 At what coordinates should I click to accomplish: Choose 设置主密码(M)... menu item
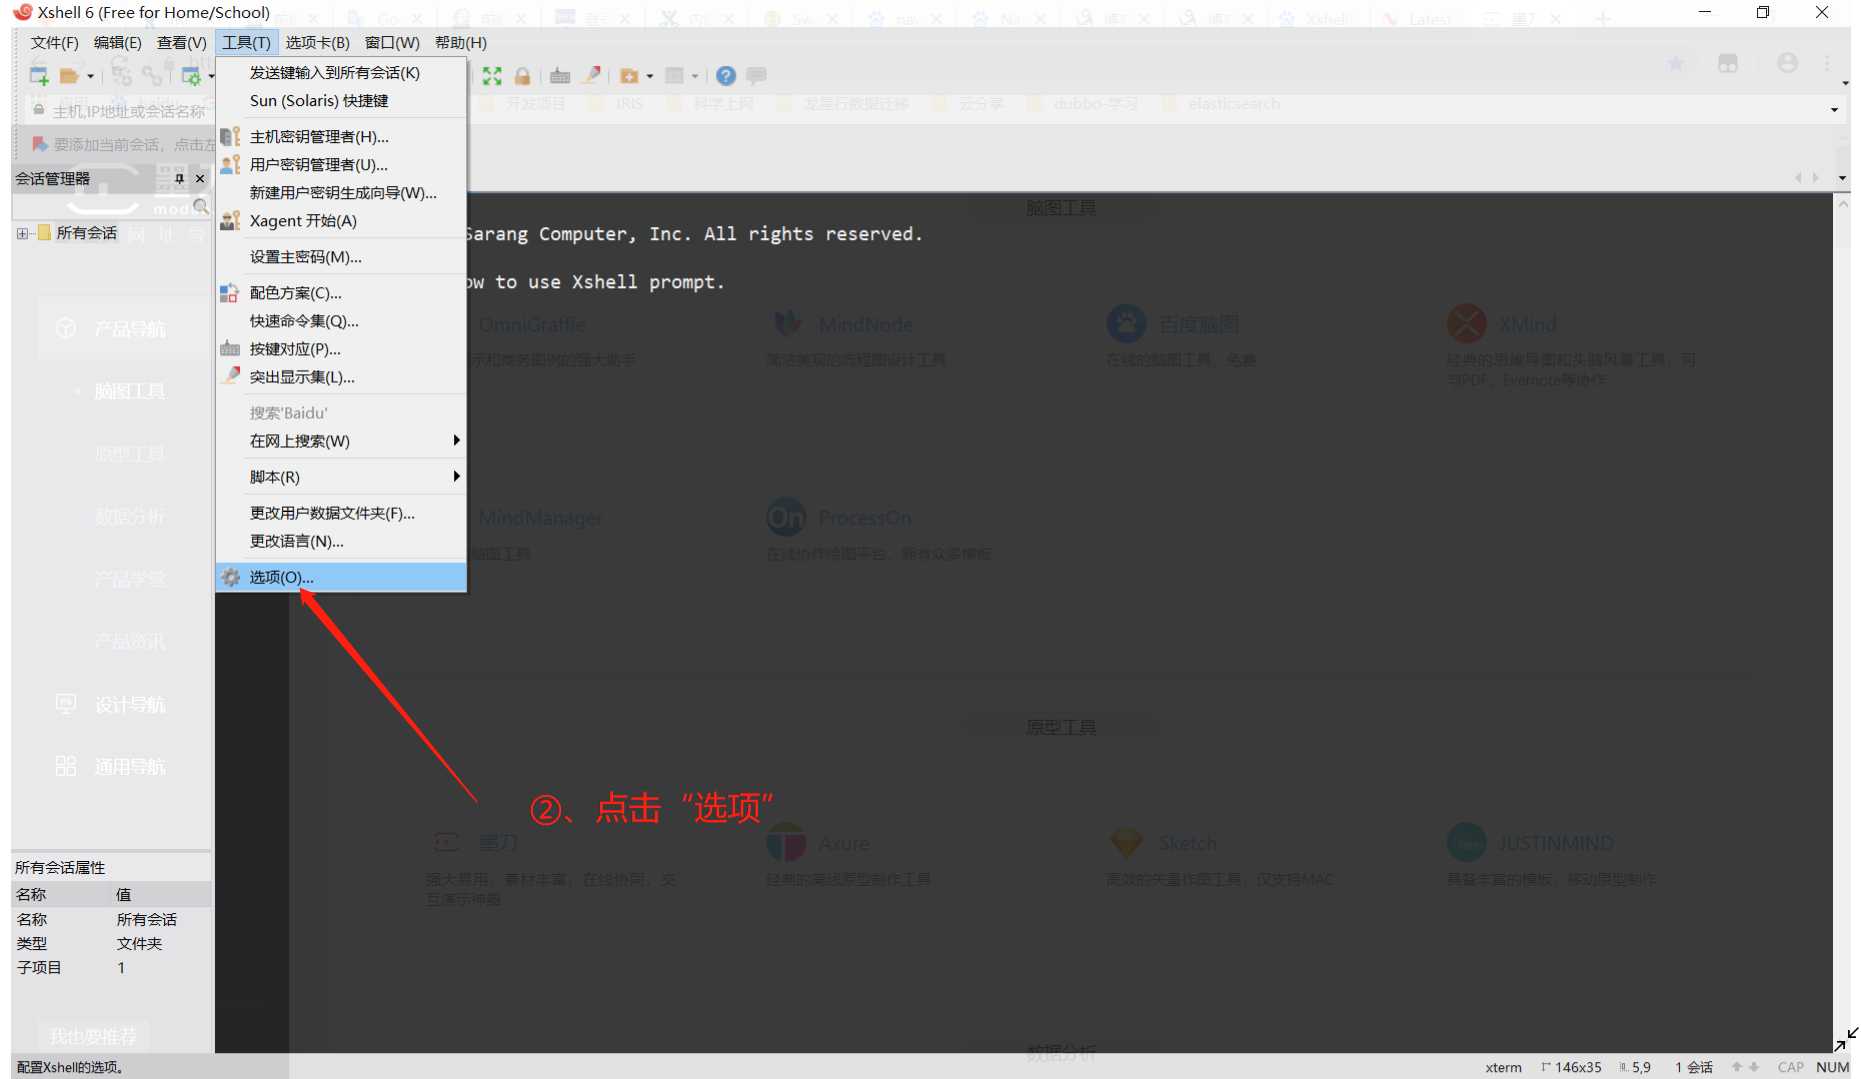pos(341,257)
